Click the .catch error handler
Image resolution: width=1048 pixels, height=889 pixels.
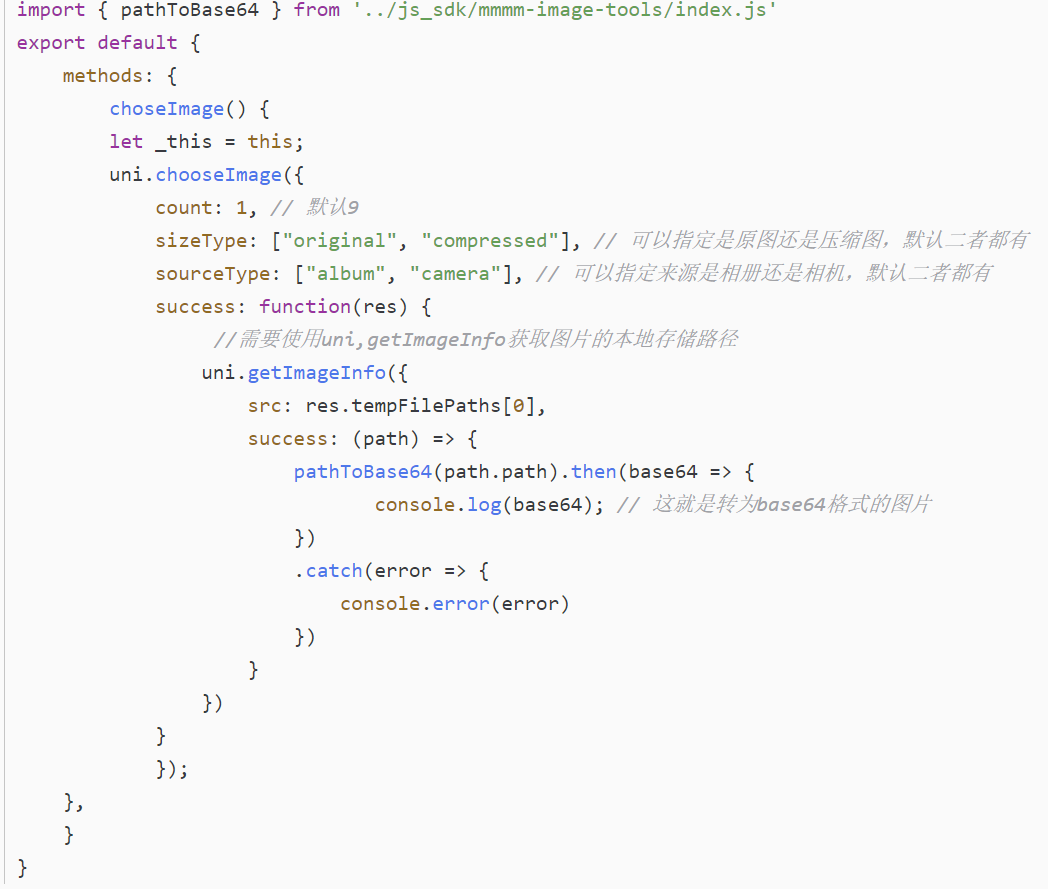point(328,571)
